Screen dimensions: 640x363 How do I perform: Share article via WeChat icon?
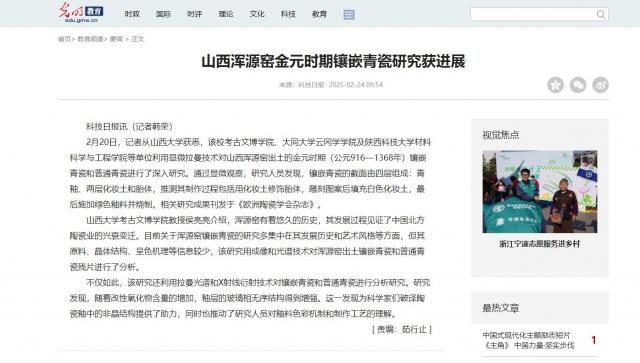pos(578,85)
